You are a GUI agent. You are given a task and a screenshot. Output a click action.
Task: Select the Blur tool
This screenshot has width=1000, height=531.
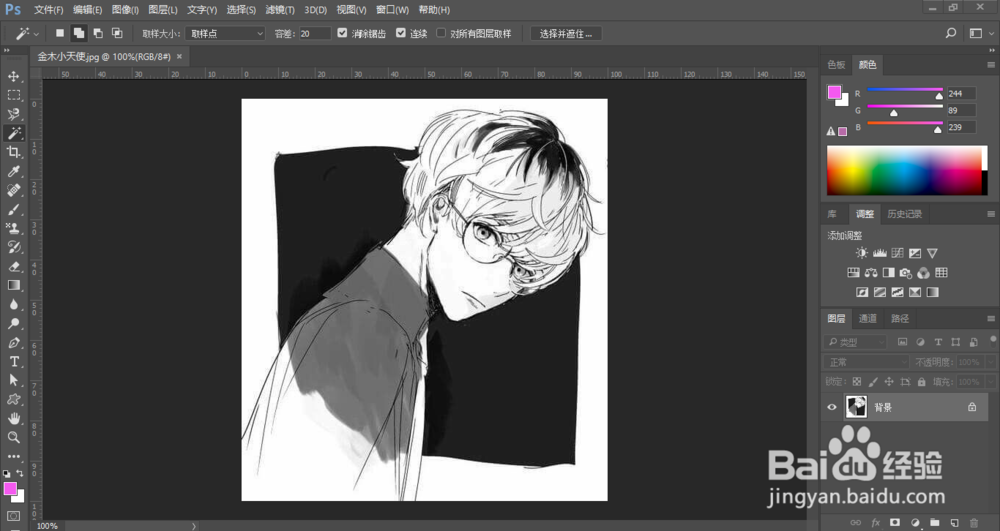click(13, 304)
